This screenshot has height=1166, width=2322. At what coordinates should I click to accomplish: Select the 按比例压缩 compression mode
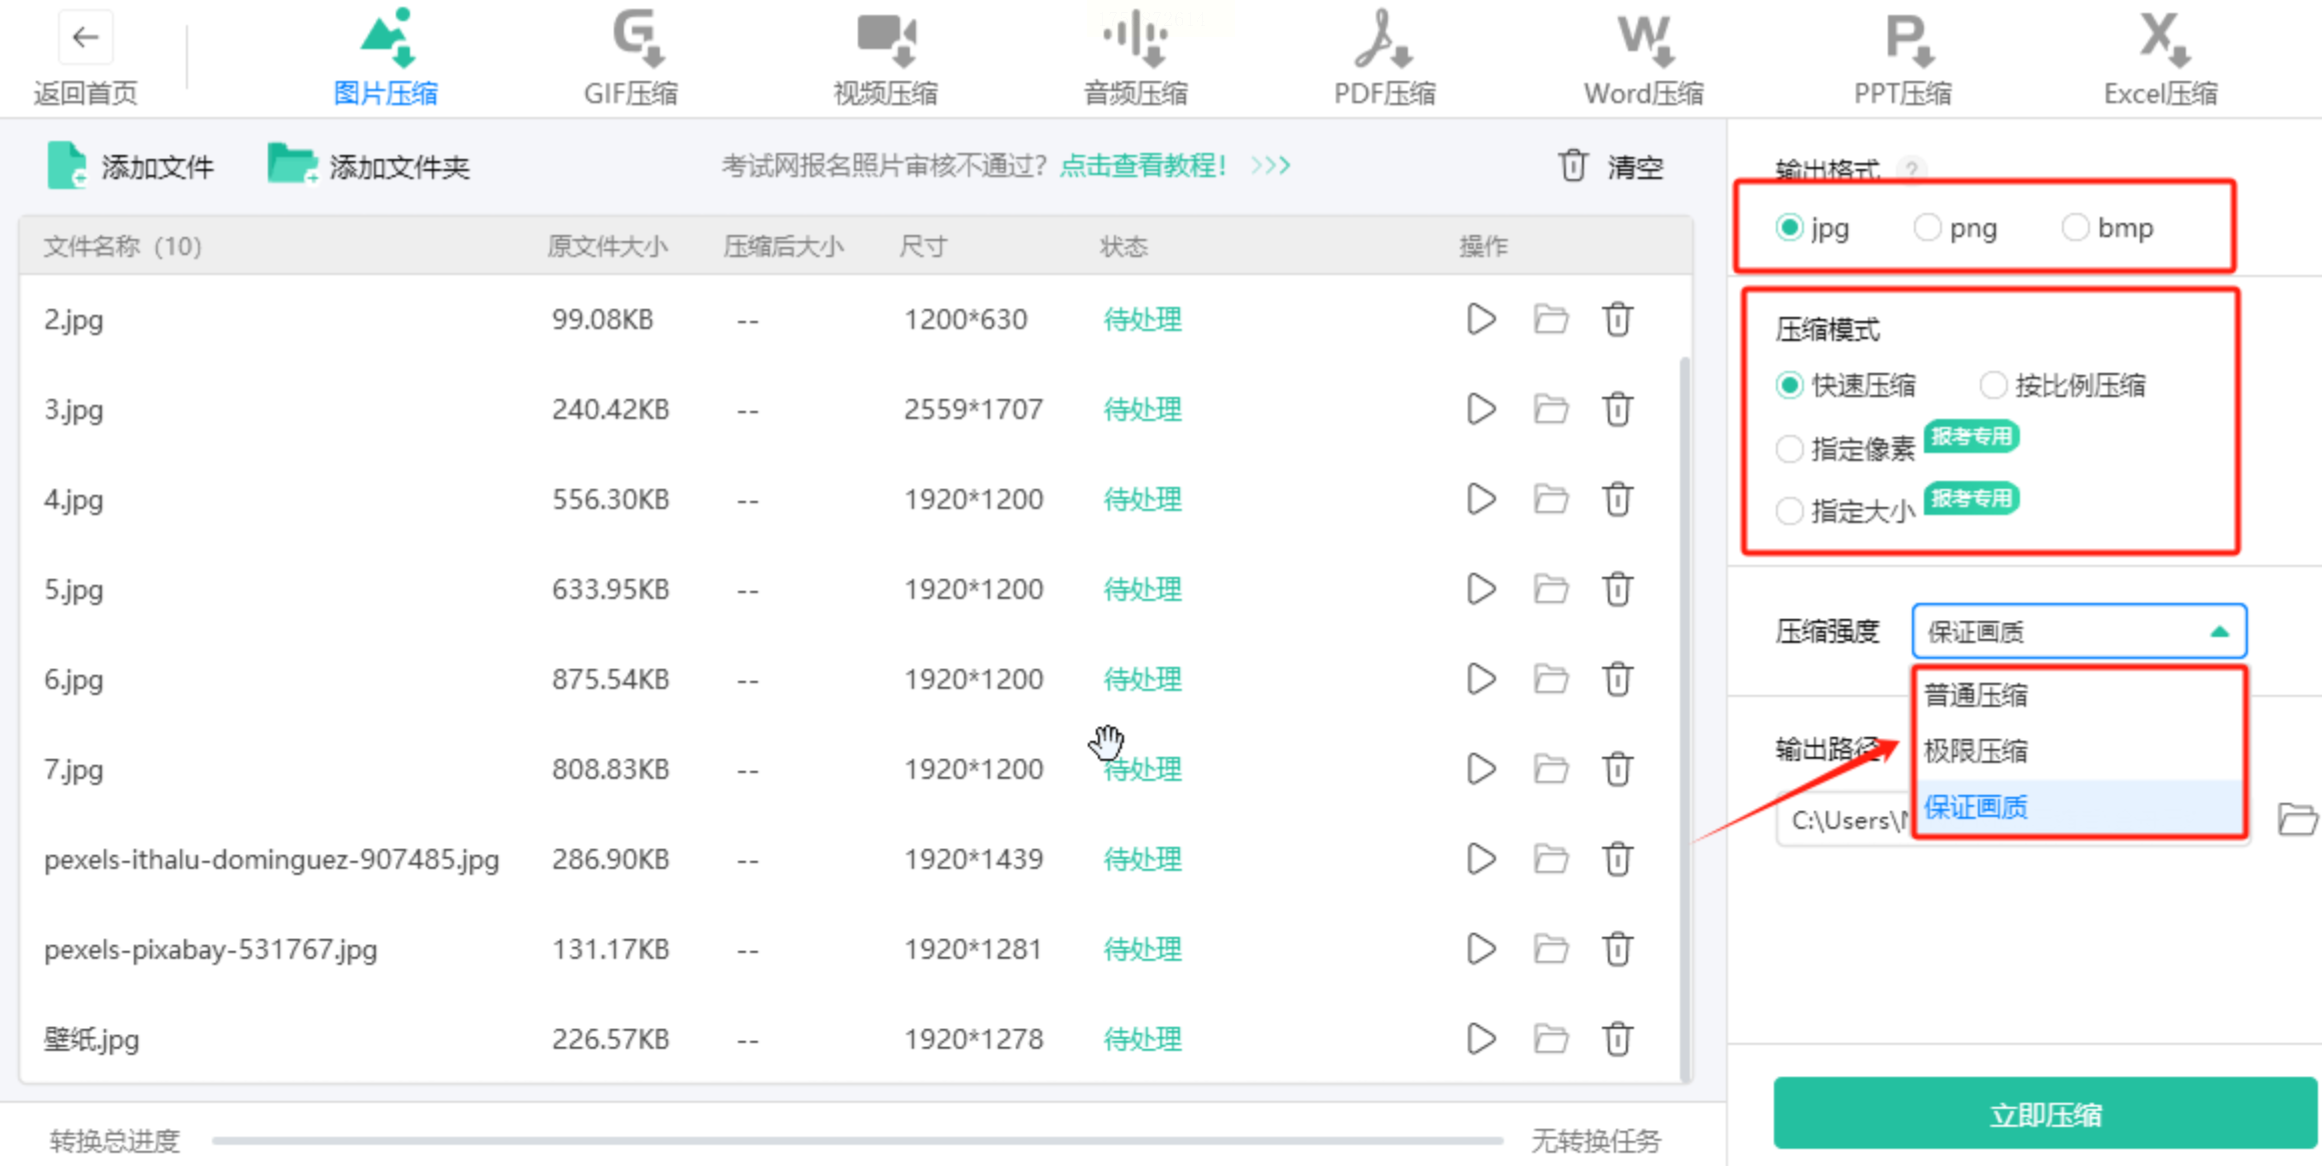pyautogui.click(x=1993, y=385)
